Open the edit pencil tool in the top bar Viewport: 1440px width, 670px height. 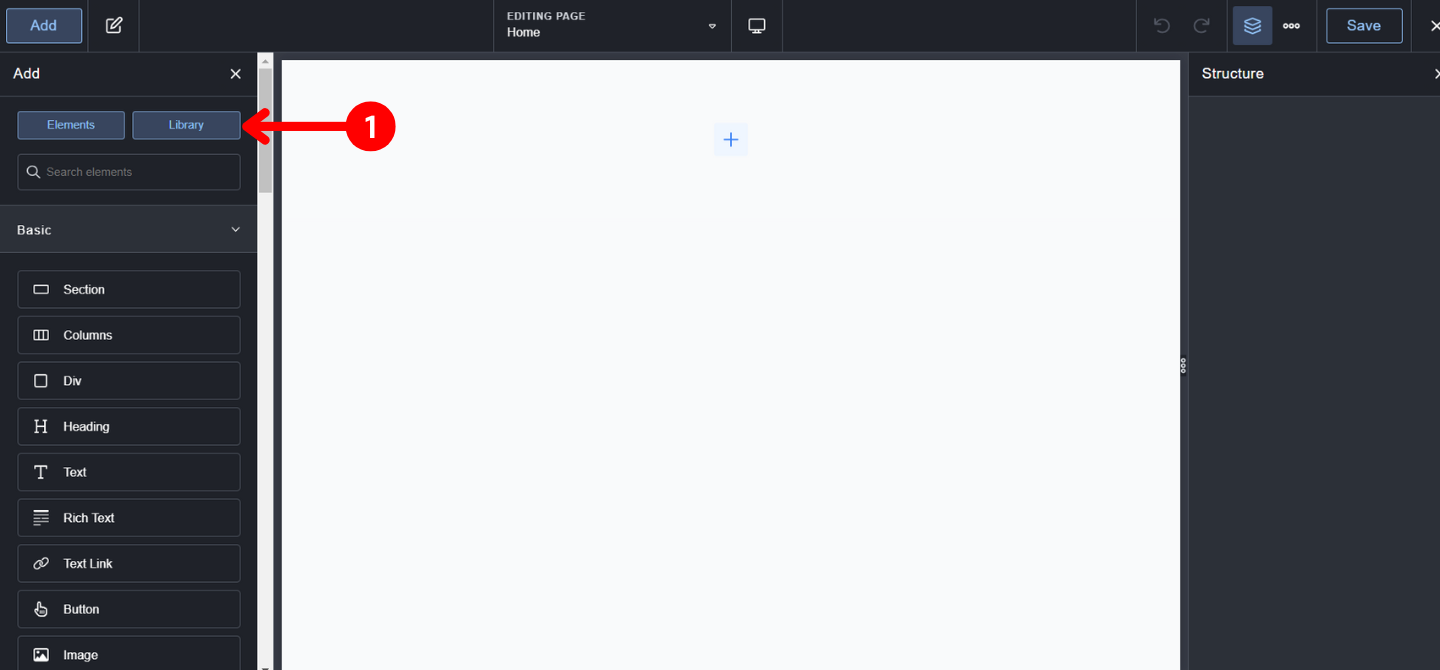(114, 26)
